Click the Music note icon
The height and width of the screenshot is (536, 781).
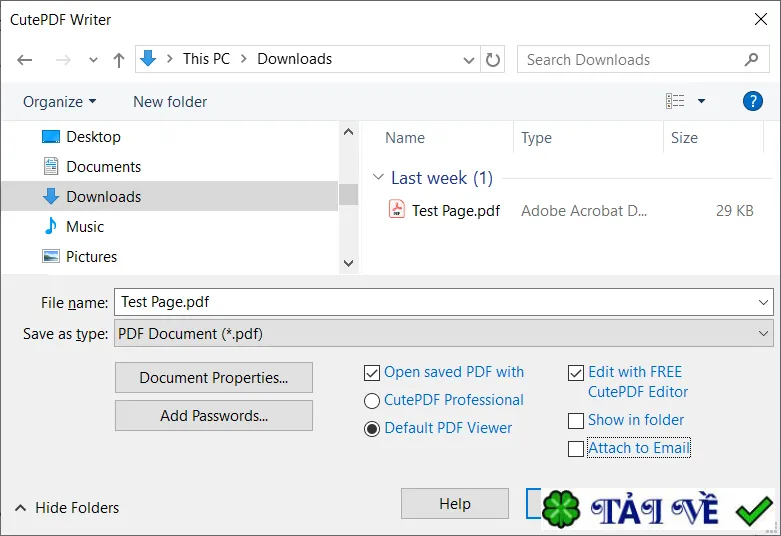click(50, 226)
